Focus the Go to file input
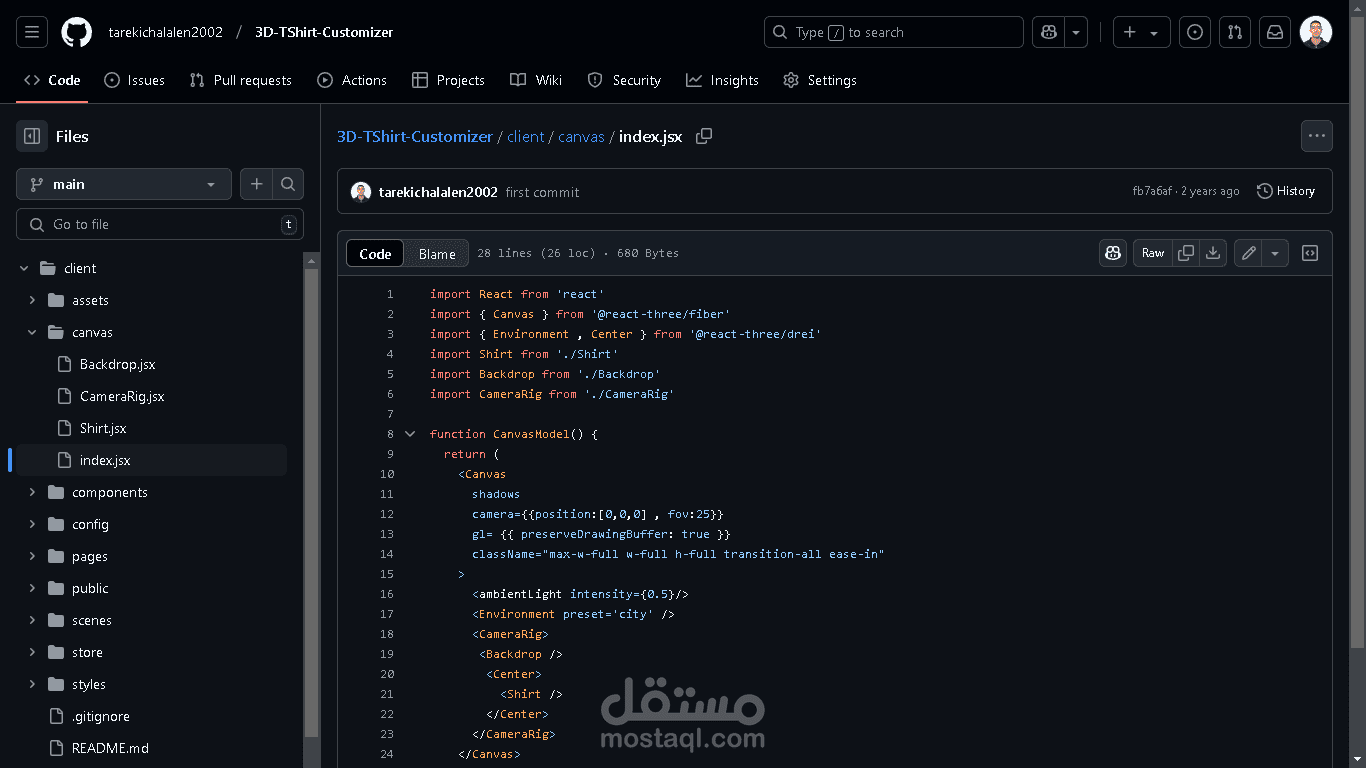 [160, 224]
